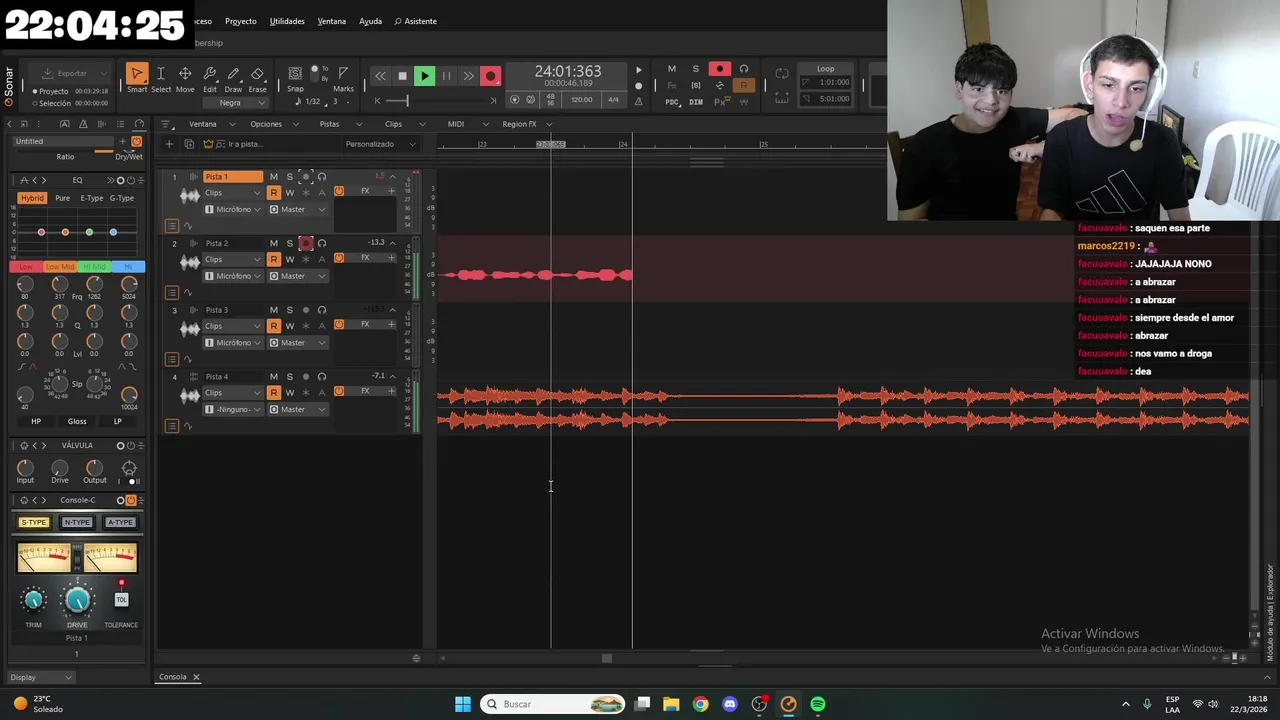Open the Clips edit filter dropdown on Pista 1
Viewport: 1280px width, 720px height.
pos(232,193)
